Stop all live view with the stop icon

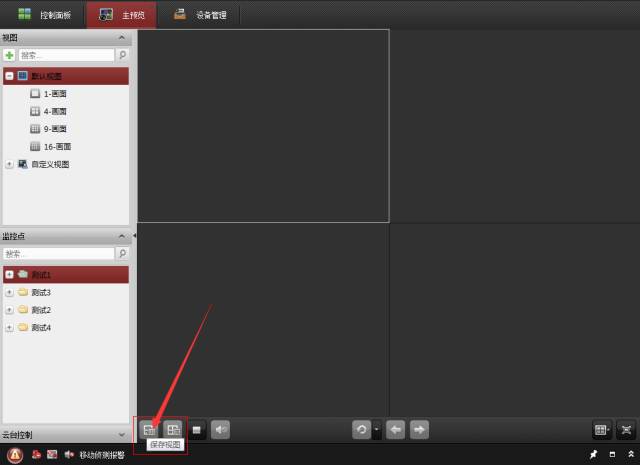pyautogui.click(x=198, y=429)
